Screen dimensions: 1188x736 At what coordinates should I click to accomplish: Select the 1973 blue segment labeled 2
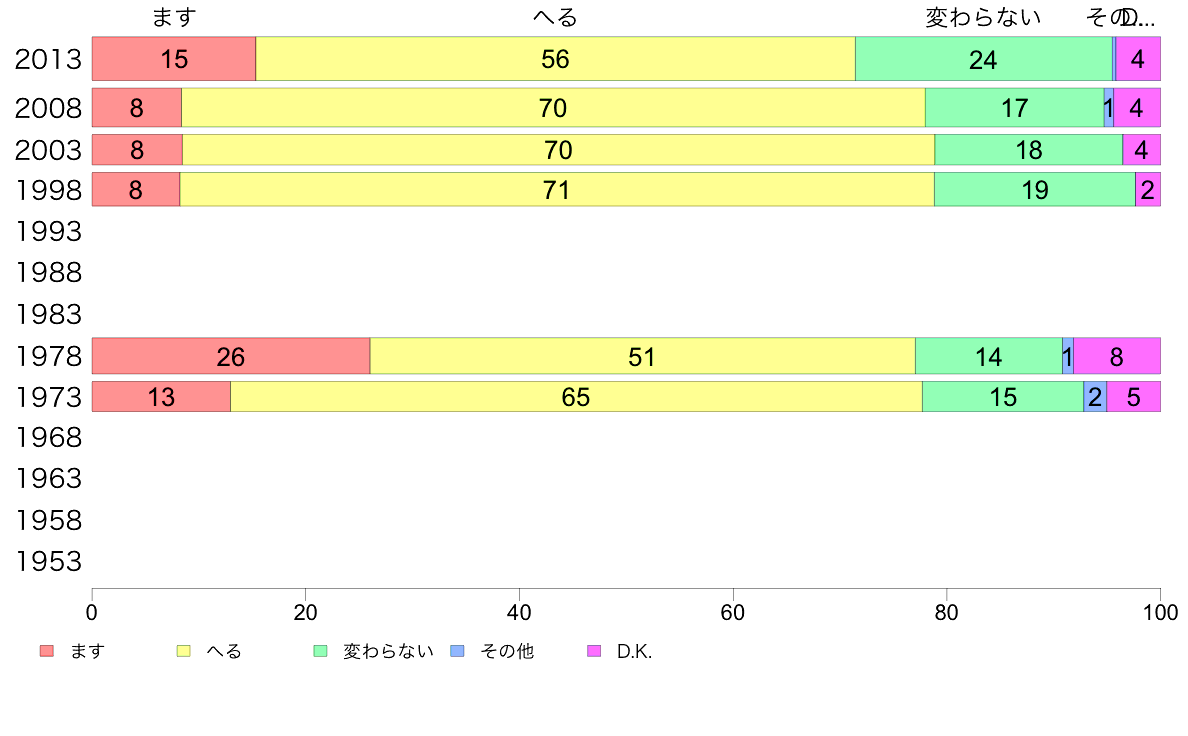[1095, 396]
